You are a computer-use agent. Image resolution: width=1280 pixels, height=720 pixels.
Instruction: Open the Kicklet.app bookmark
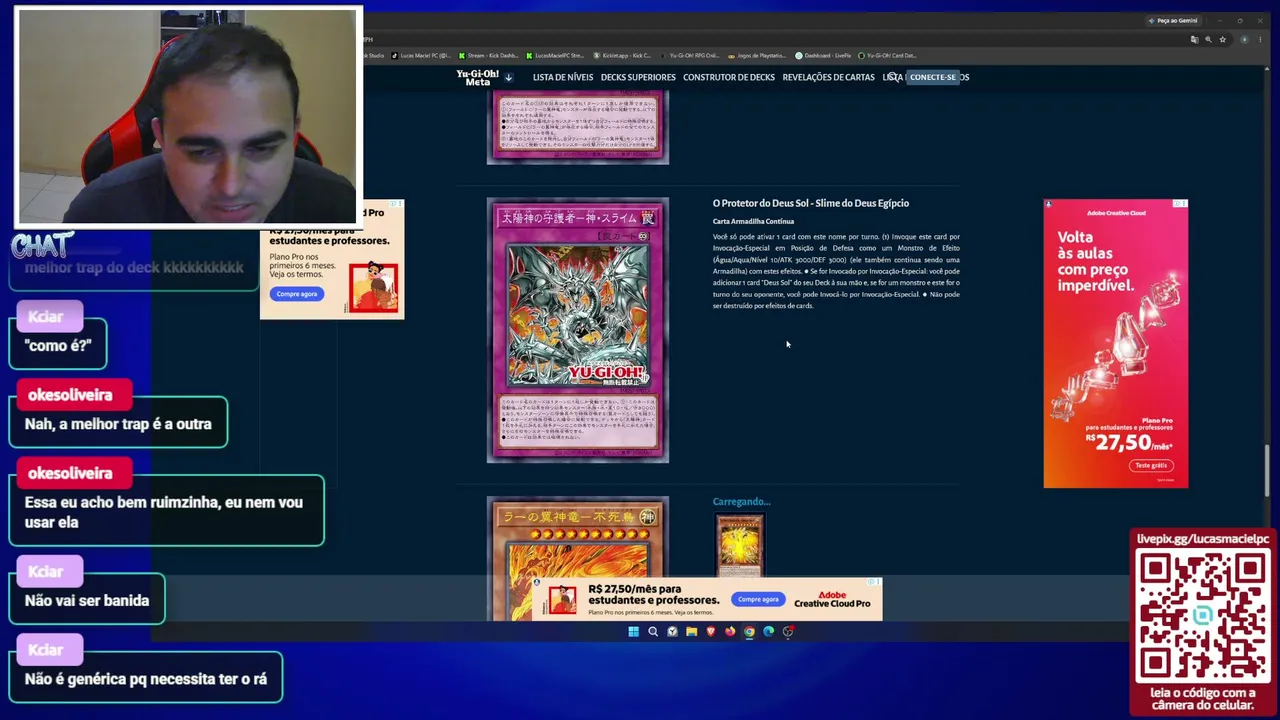point(622,56)
